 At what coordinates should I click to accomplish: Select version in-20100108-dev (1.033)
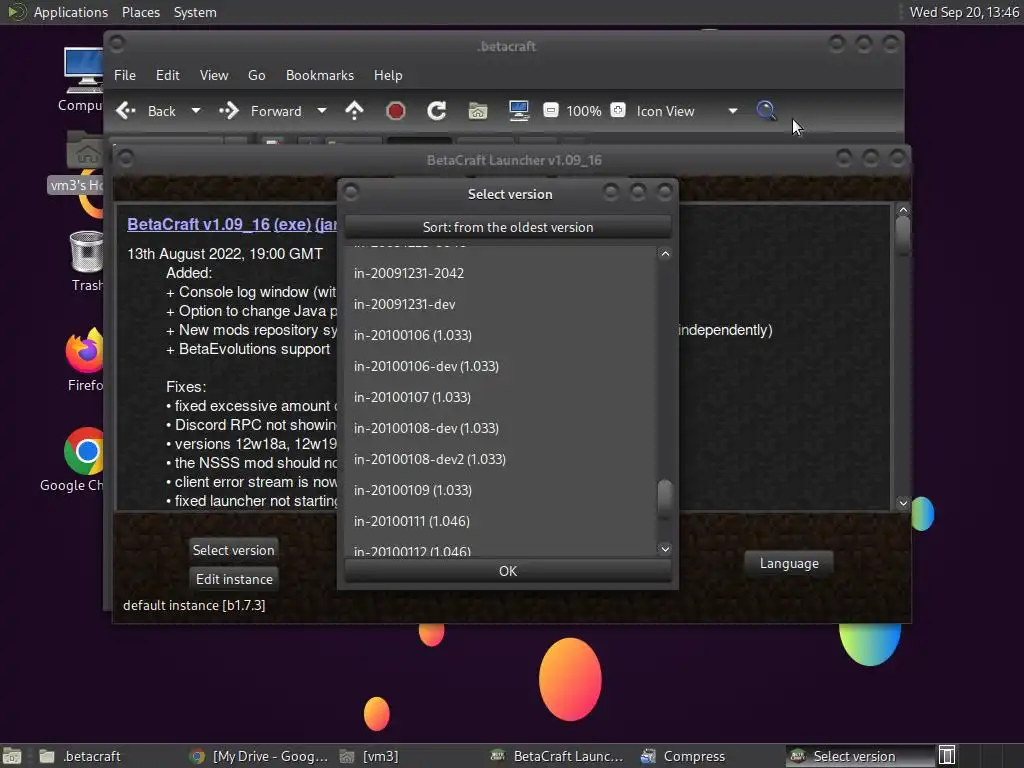point(500,428)
